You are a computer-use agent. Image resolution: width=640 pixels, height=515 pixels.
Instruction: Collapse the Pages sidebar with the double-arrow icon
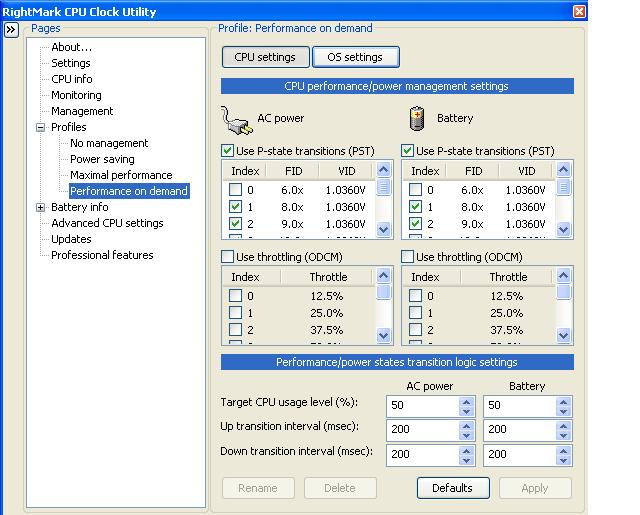(x=11, y=30)
